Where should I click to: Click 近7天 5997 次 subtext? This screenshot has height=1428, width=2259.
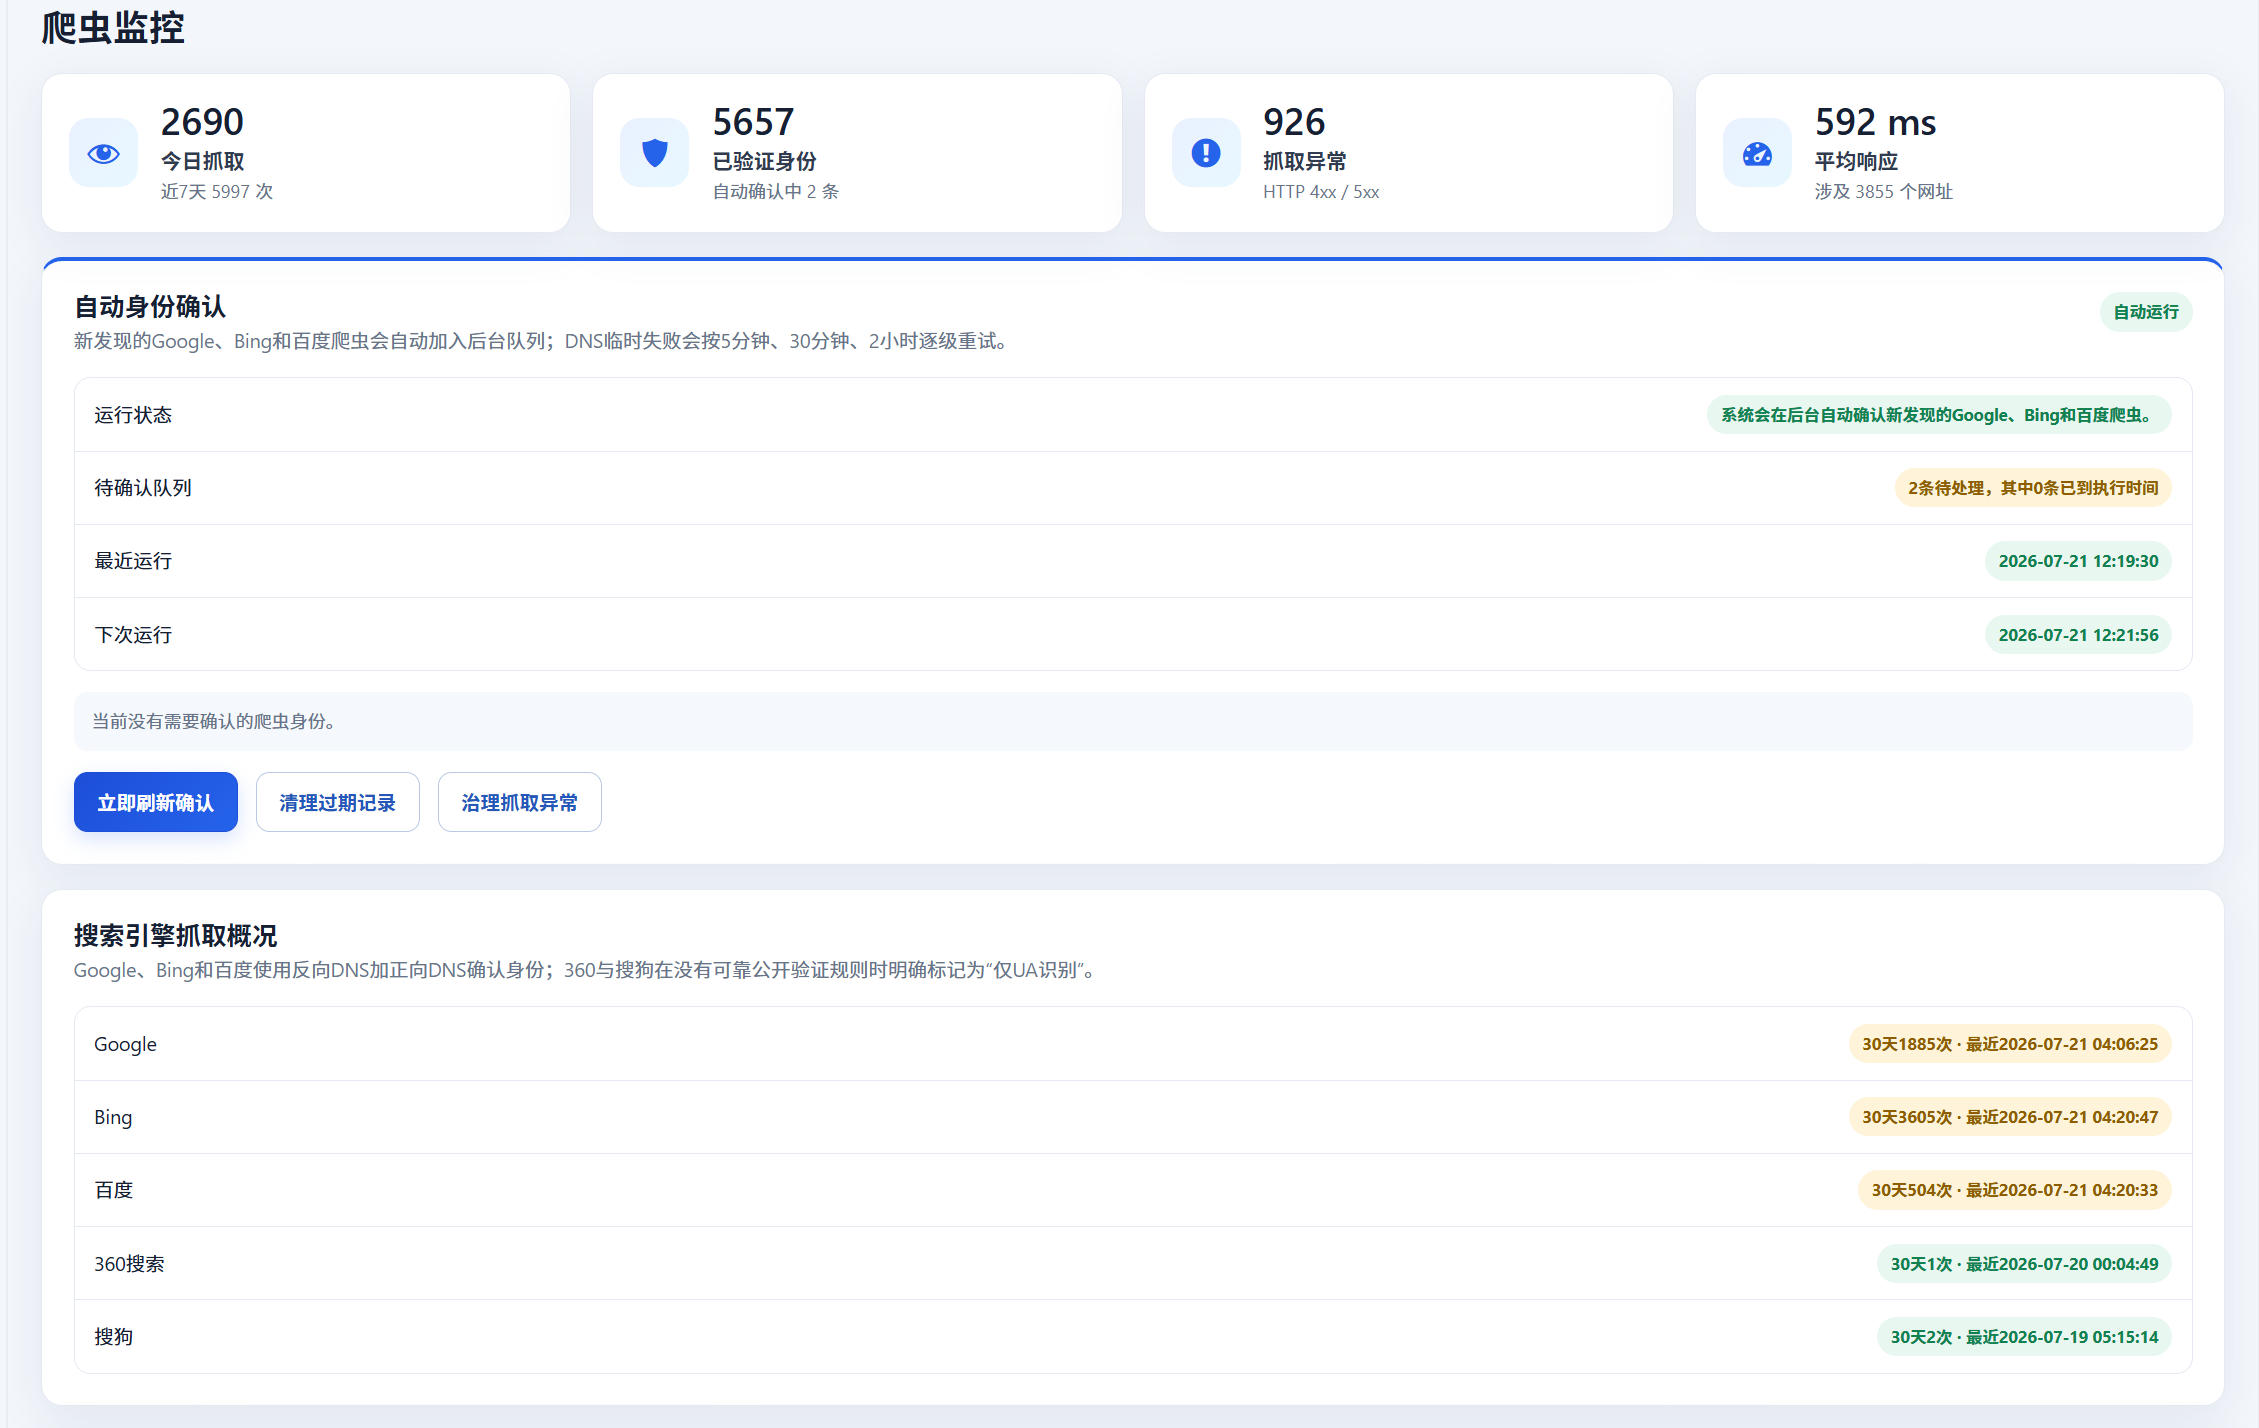(x=217, y=191)
